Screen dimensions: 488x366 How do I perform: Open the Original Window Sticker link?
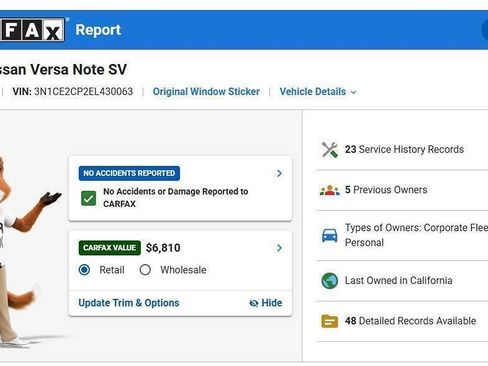click(x=206, y=92)
